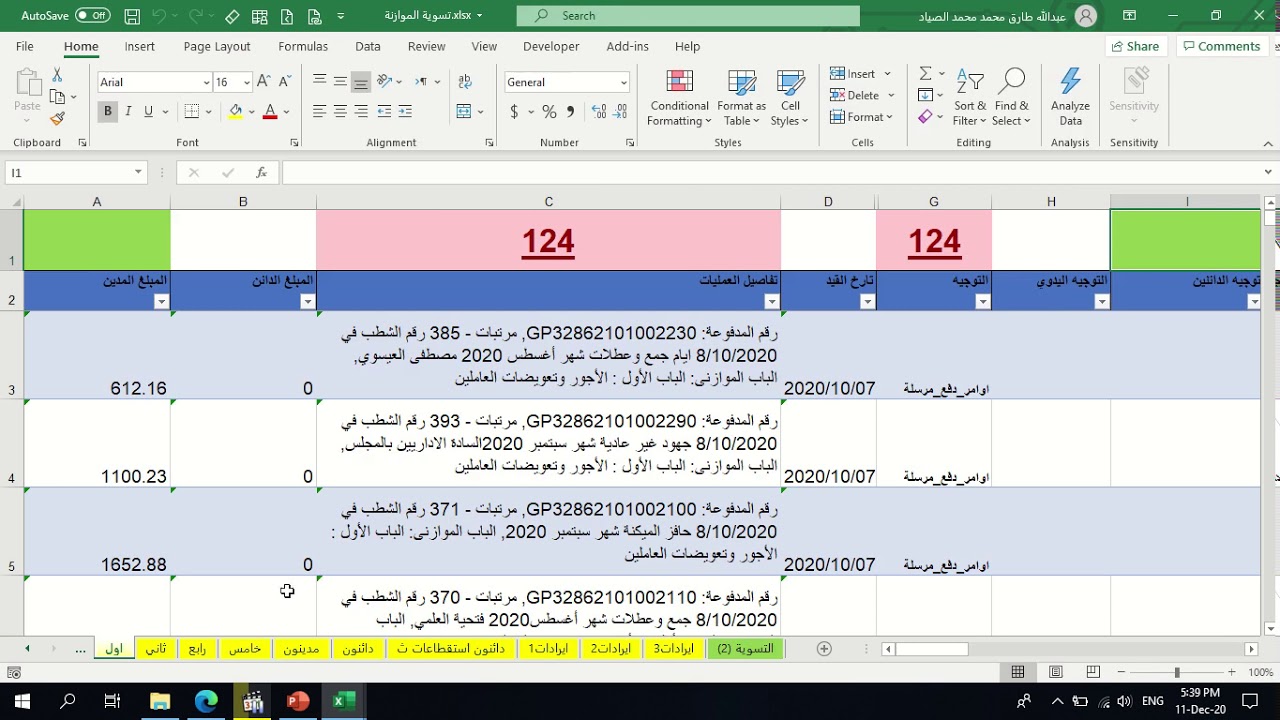Open the Formulas tab
Image resolution: width=1280 pixels, height=720 pixels.
point(303,46)
